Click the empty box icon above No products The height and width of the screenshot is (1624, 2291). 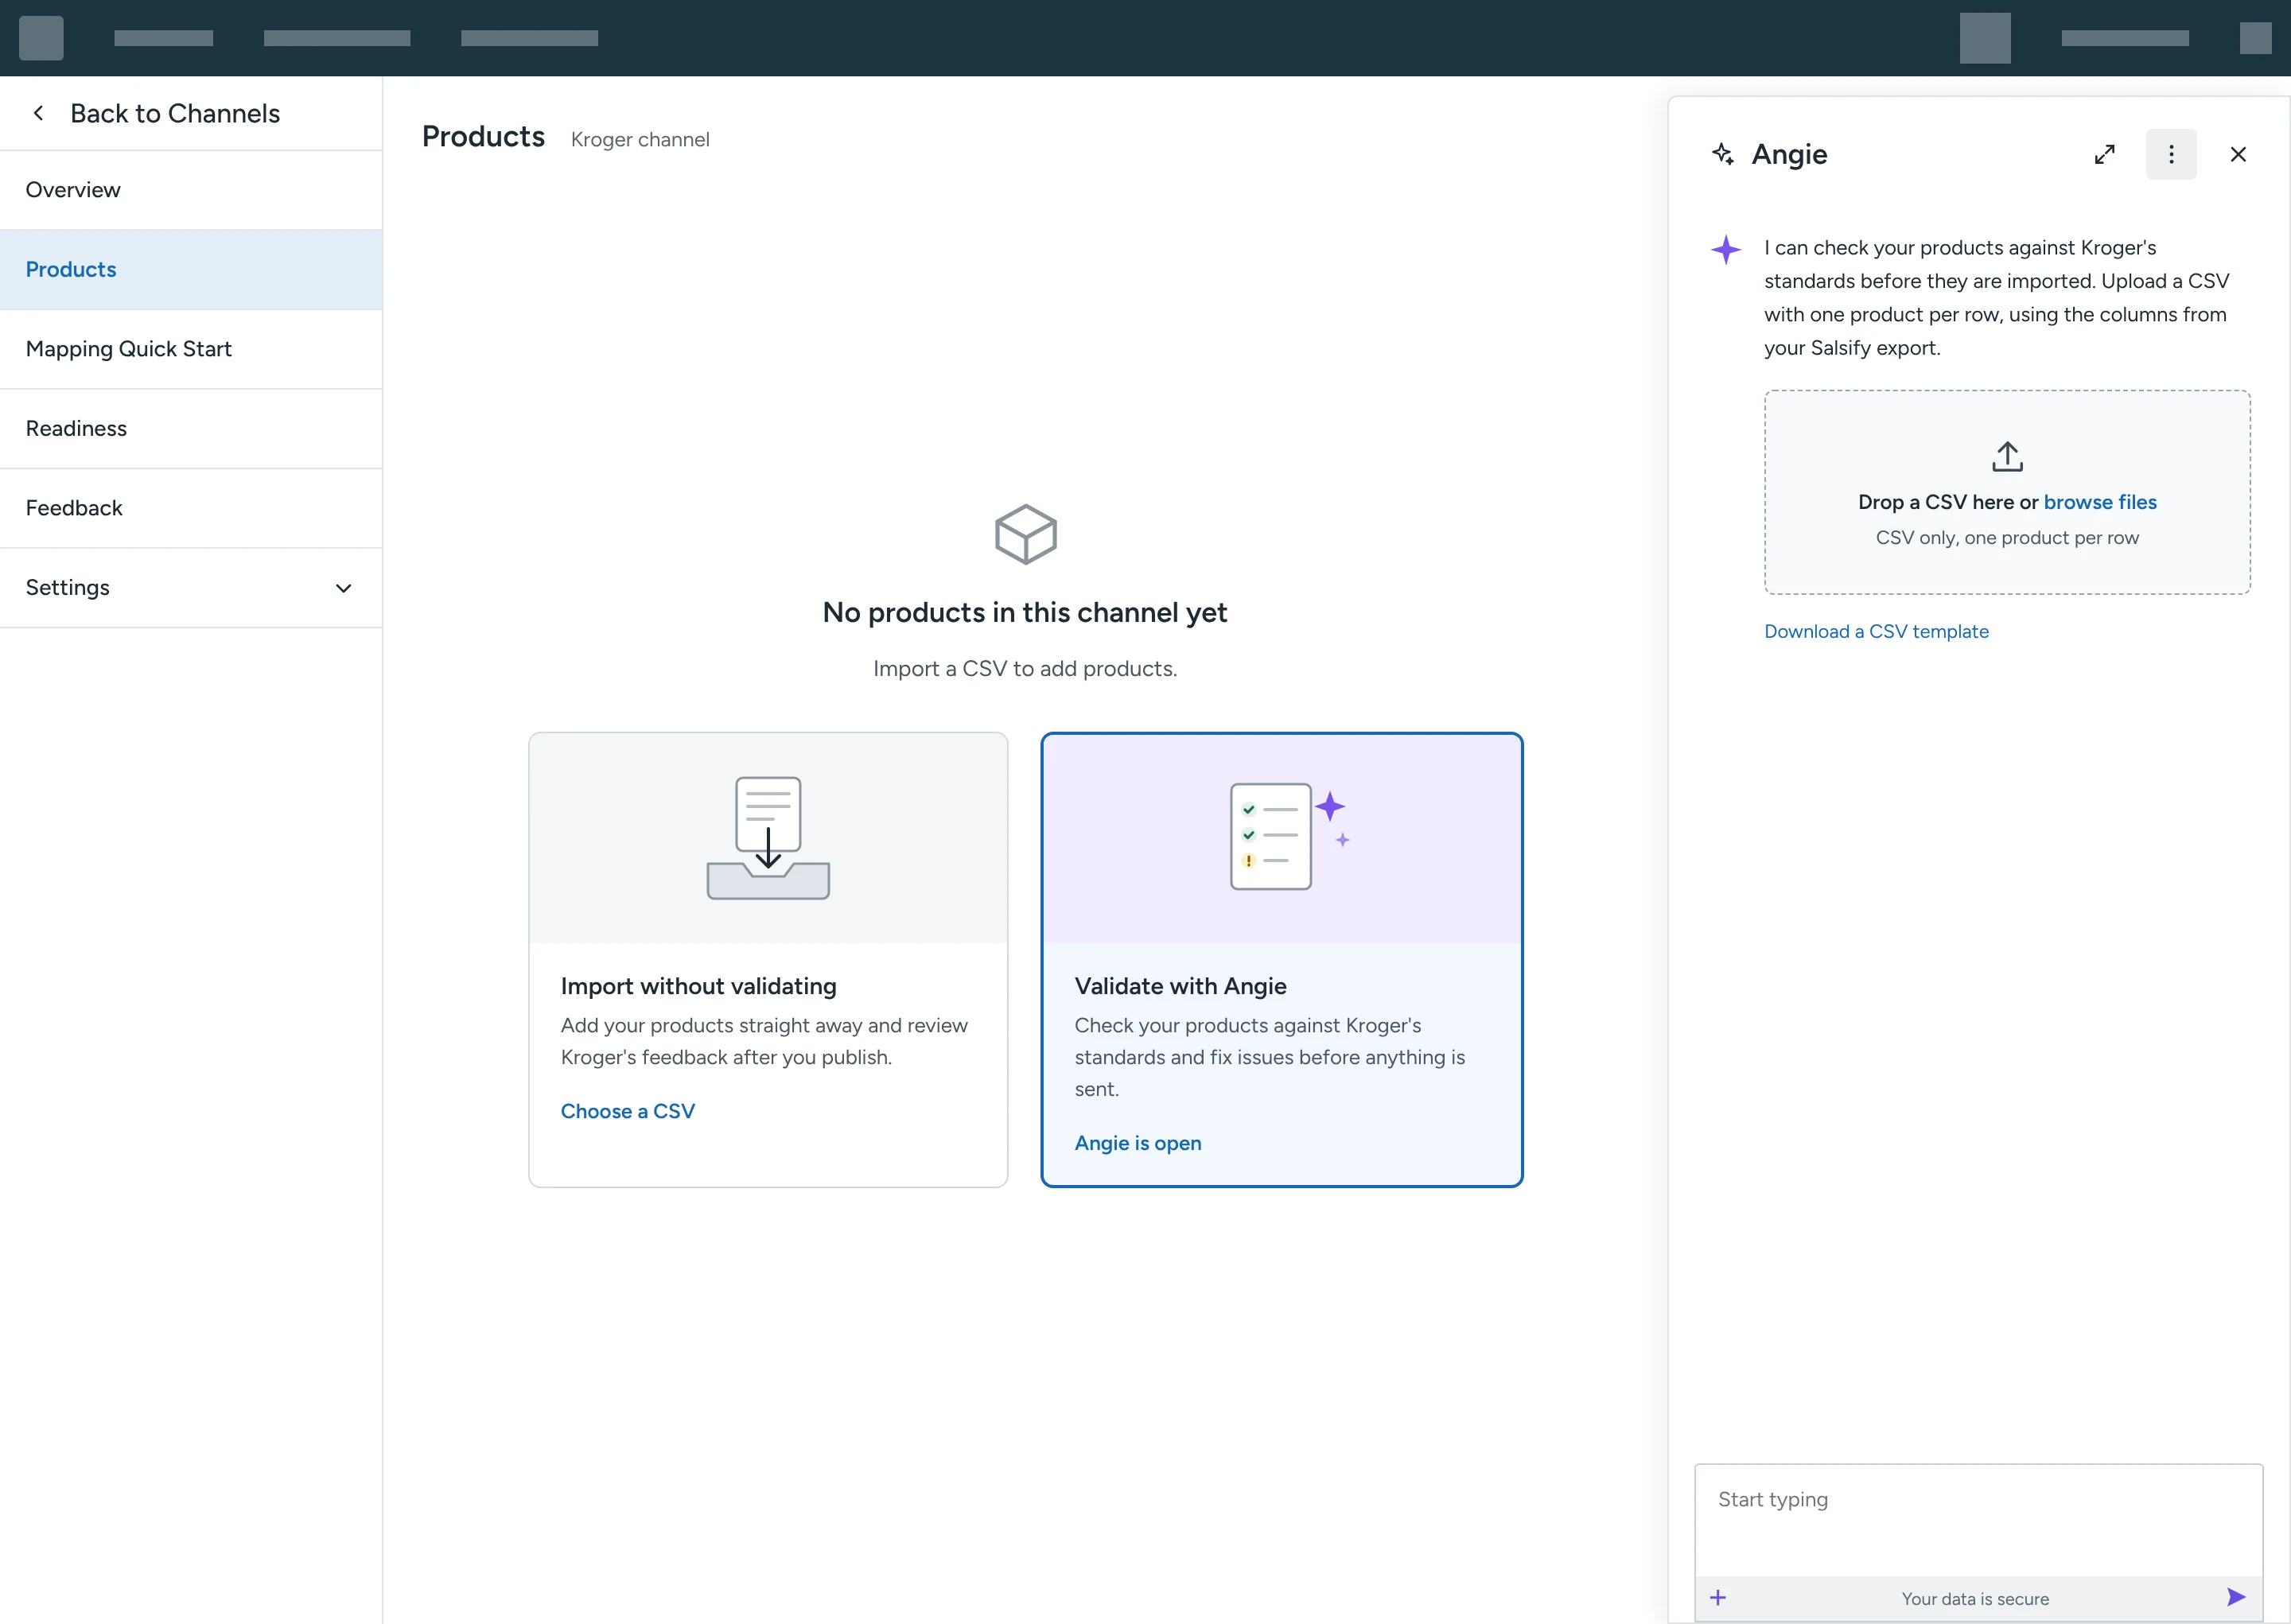pyautogui.click(x=1025, y=534)
